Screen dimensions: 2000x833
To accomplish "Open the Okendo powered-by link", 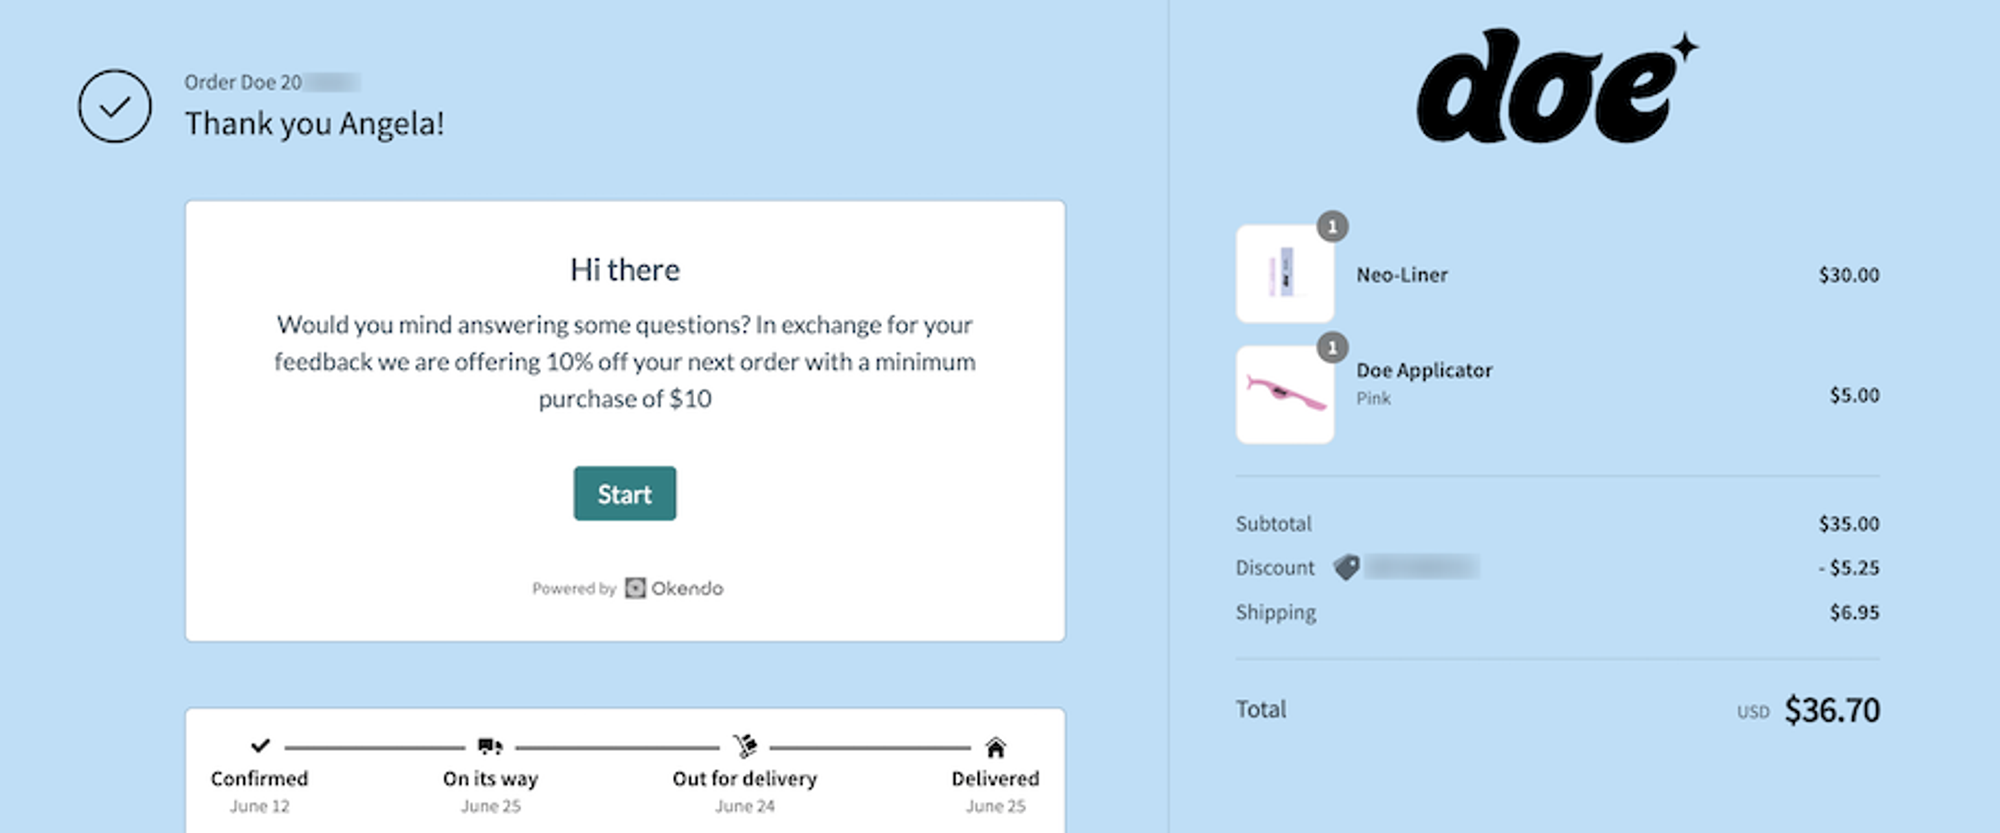I will [x=627, y=588].
